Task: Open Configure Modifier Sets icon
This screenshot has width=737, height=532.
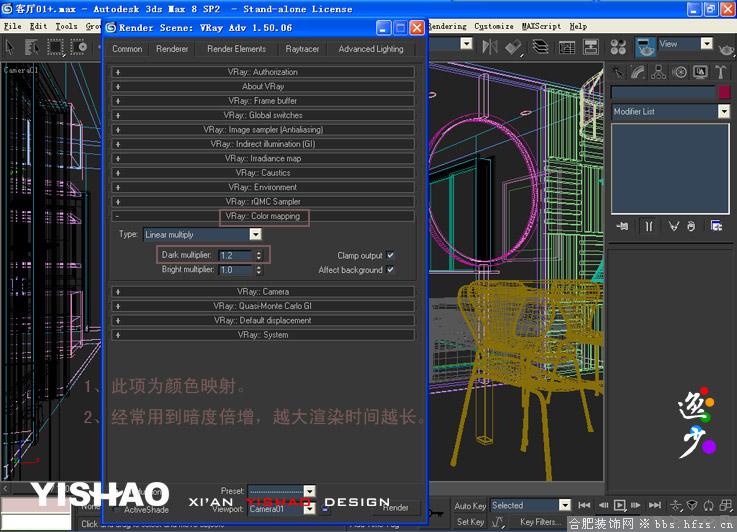Action: pyautogui.click(x=716, y=227)
